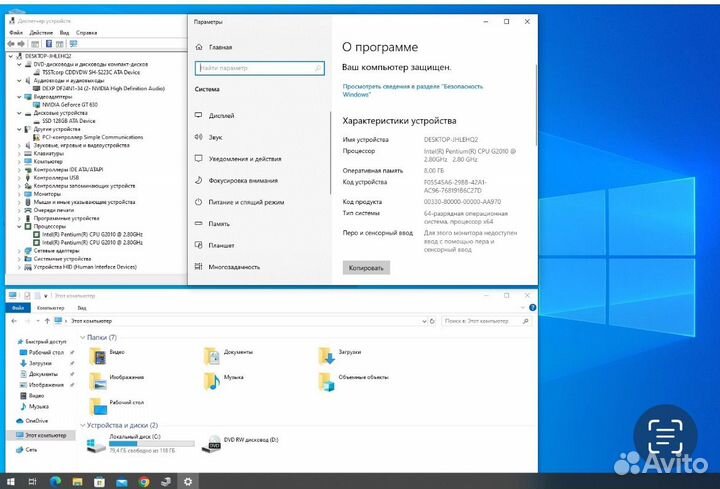The width and height of the screenshot is (720, 489).
Task: Go to Главная in Settings
Action: (220, 47)
